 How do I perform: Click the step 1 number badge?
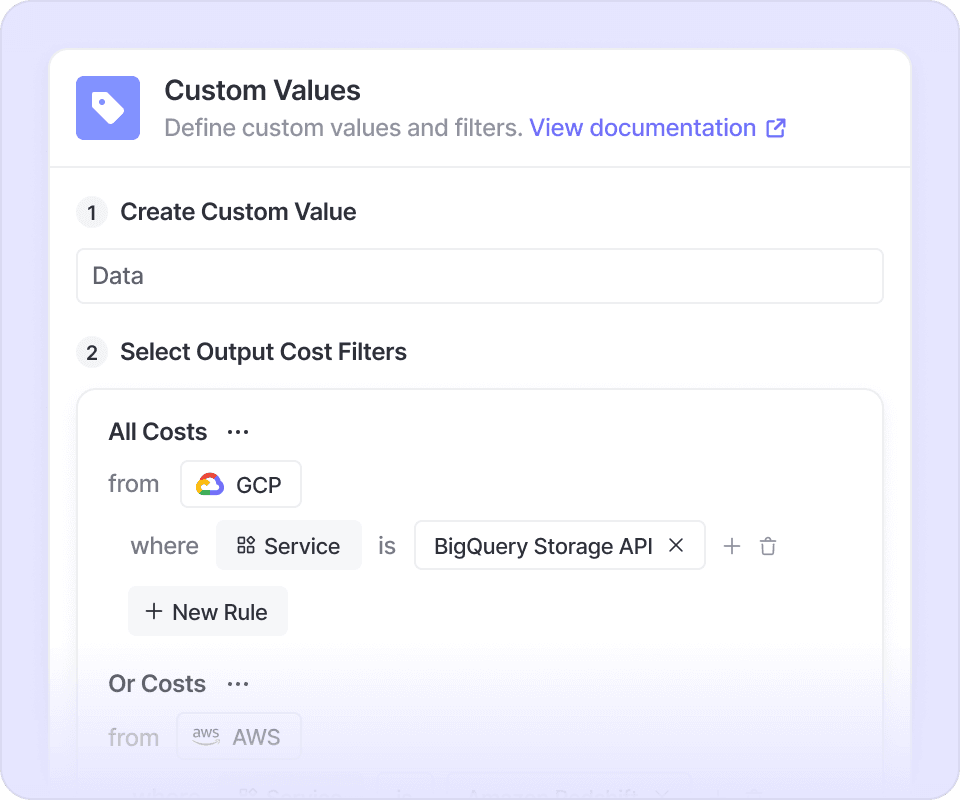[x=92, y=212]
